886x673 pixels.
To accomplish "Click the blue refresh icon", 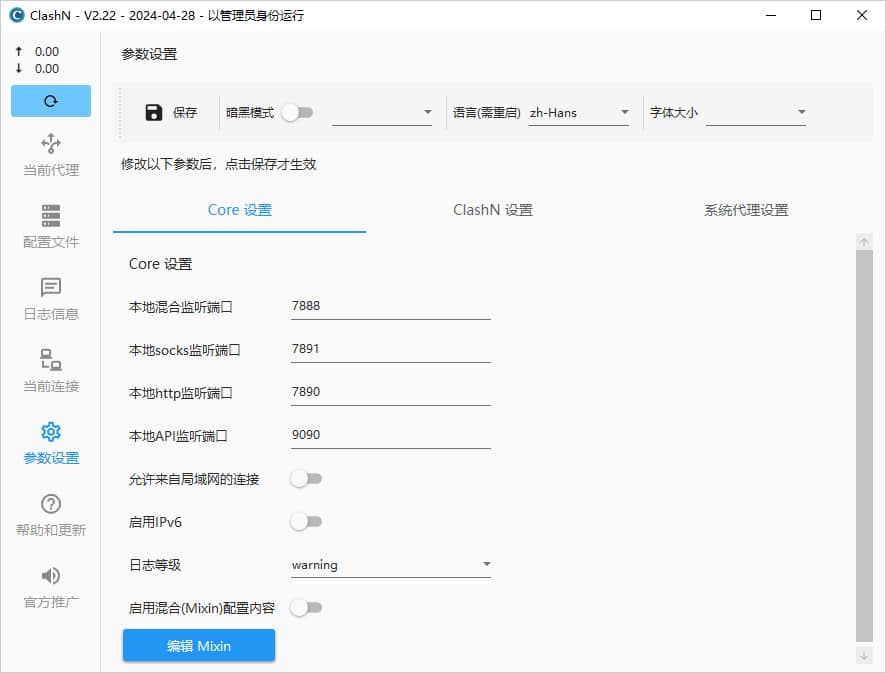I will pos(50,101).
